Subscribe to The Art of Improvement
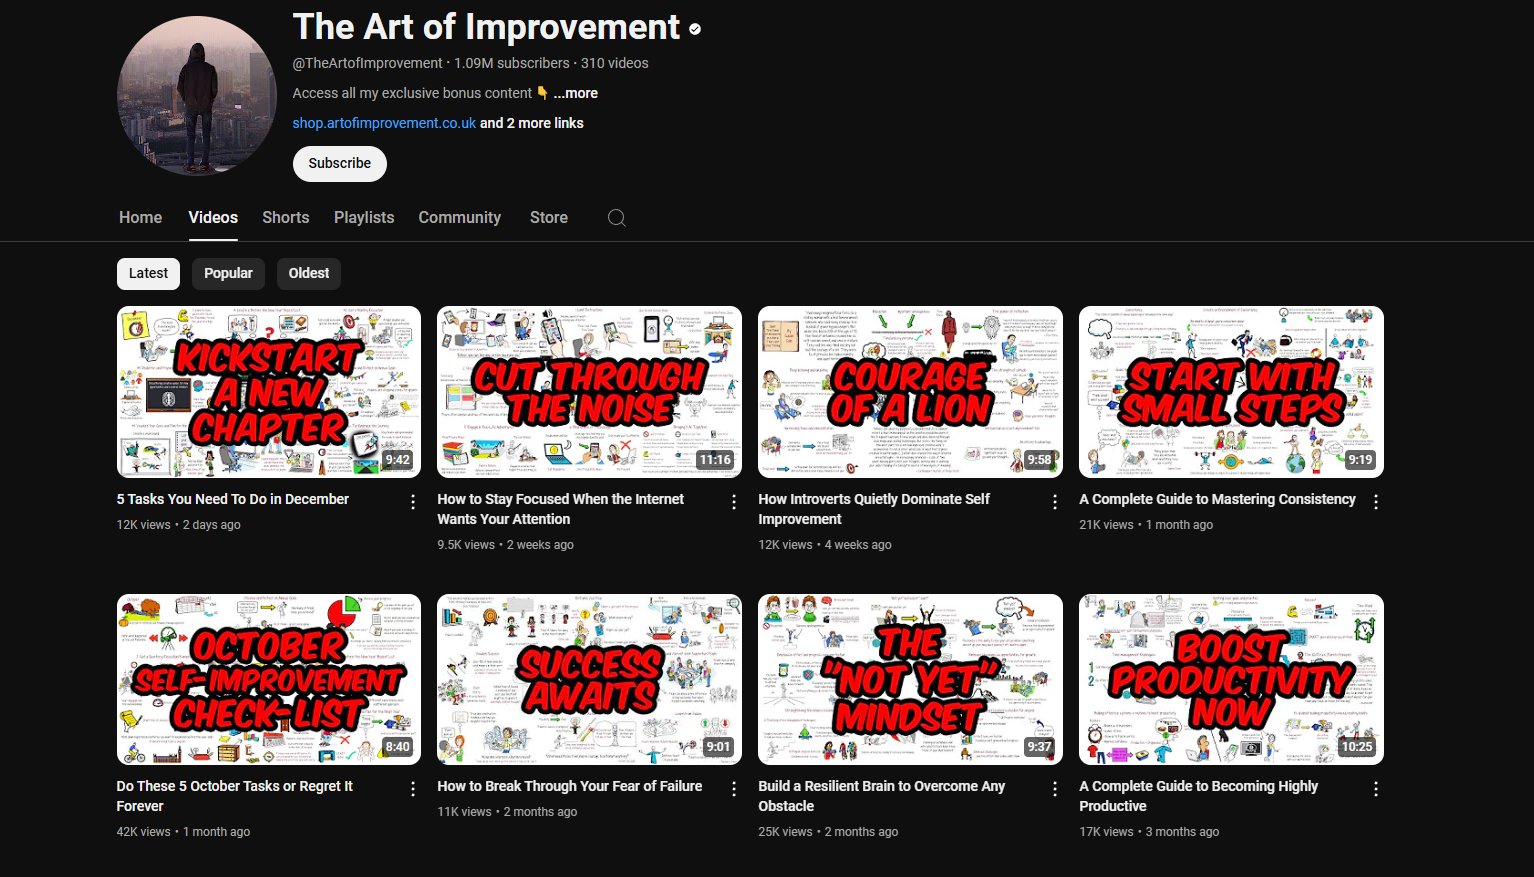This screenshot has height=877, width=1534. pos(340,164)
